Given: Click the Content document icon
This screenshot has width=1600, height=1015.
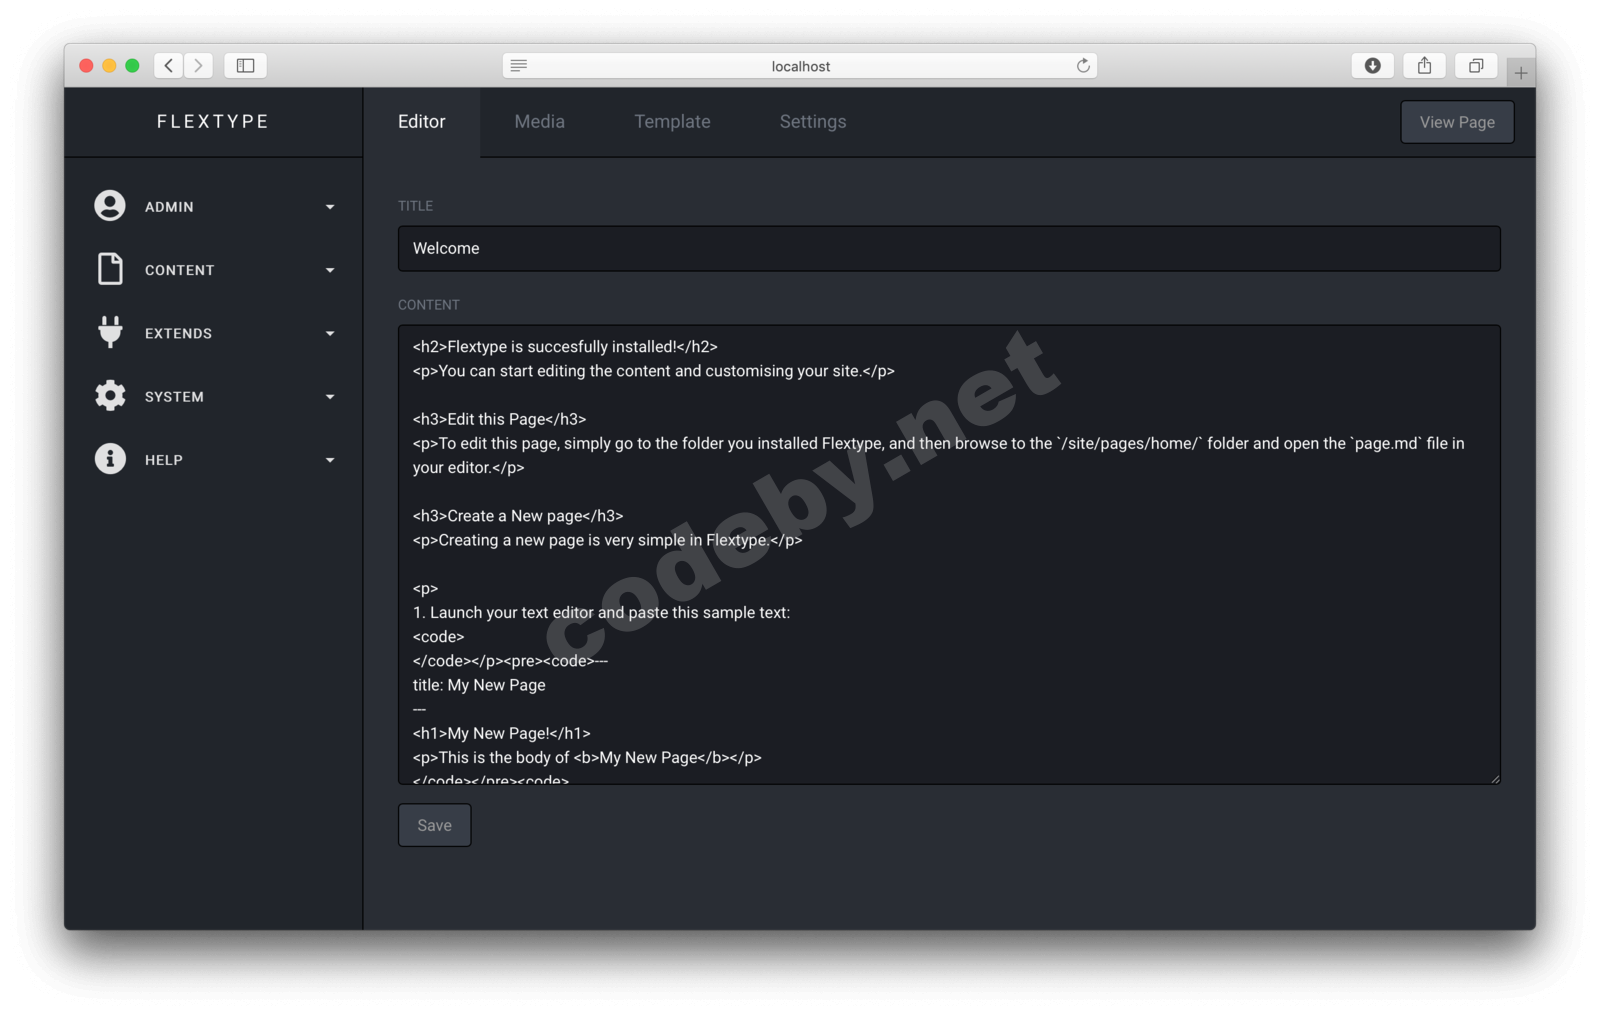Looking at the screenshot, I should (110, 269).
